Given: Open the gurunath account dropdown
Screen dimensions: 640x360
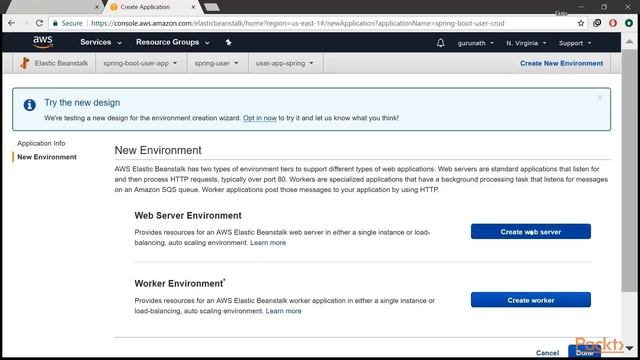Looking at the screenshot, I should 476,43.
